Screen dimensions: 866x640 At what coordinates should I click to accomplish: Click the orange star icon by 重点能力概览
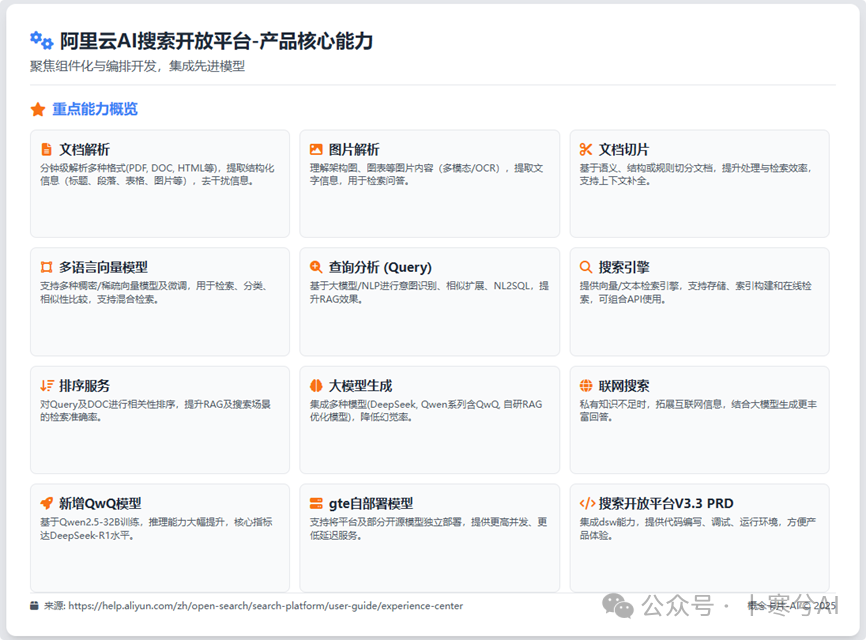[38, 109]
